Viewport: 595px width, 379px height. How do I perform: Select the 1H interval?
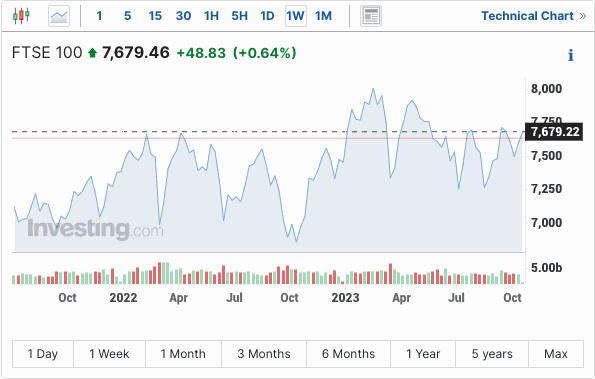click(x=211, y=16)
